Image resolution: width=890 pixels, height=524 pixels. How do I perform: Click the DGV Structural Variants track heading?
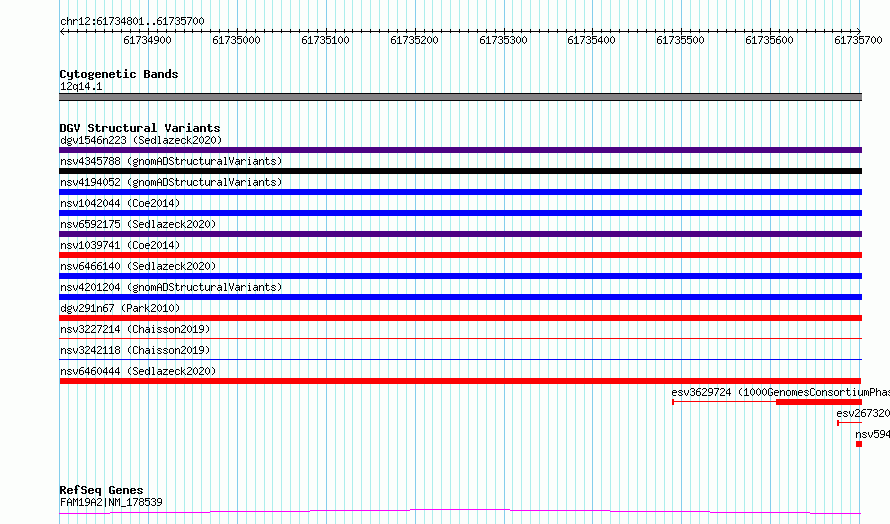click(140, 128)
